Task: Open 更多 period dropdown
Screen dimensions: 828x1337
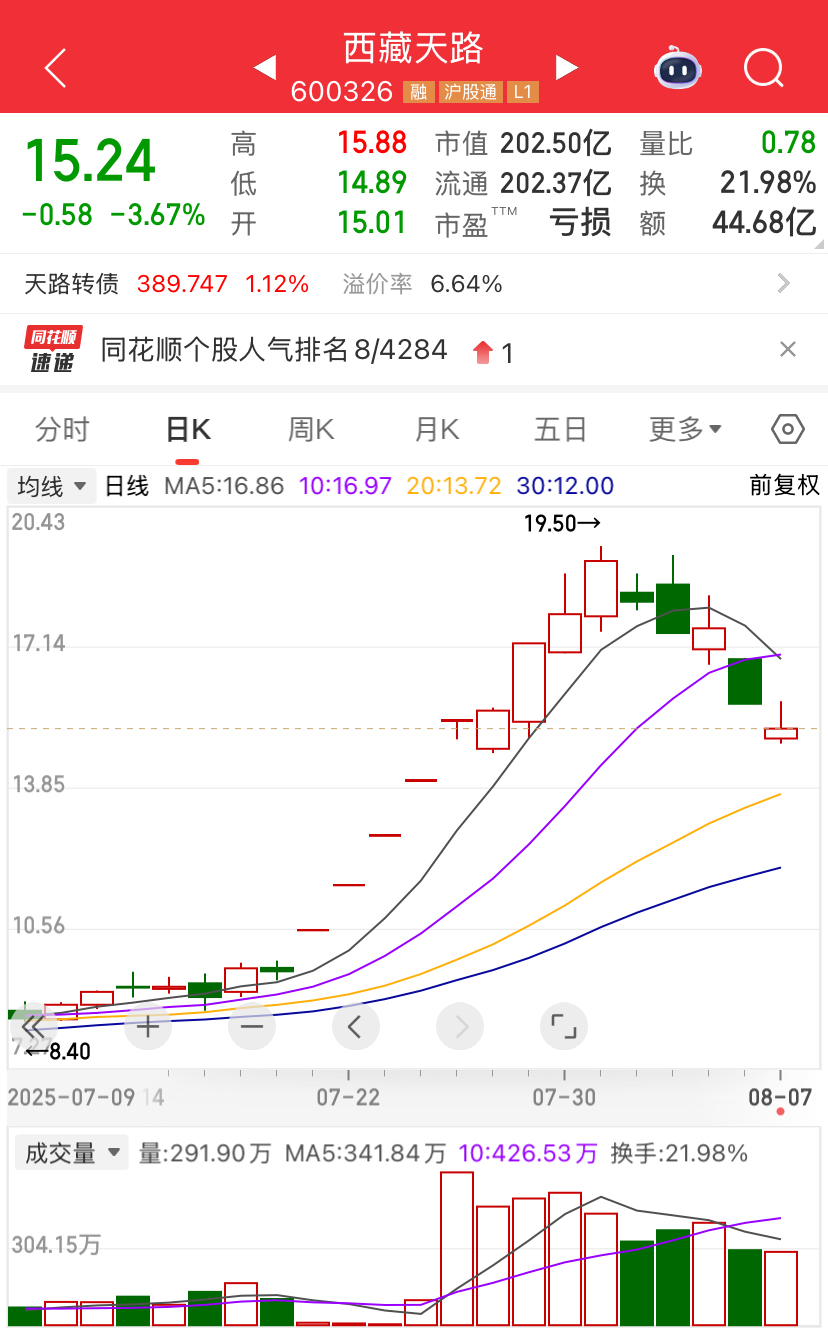Action: point(686,429)
